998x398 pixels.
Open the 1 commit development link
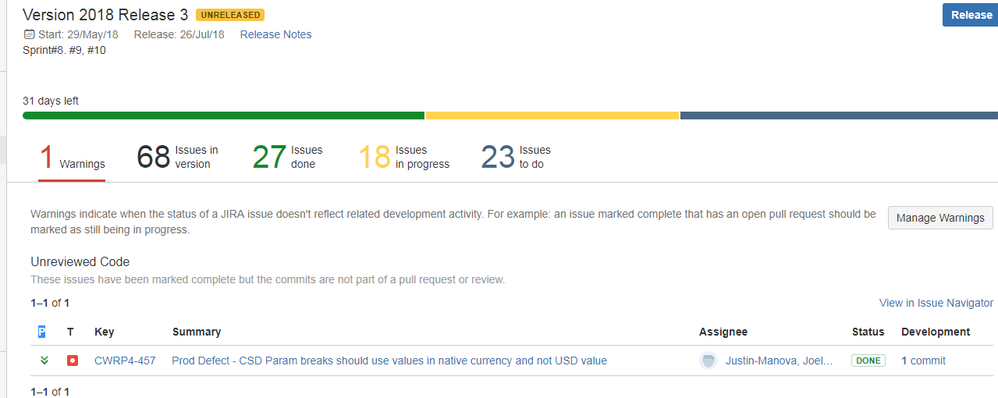tap(924, 360)
